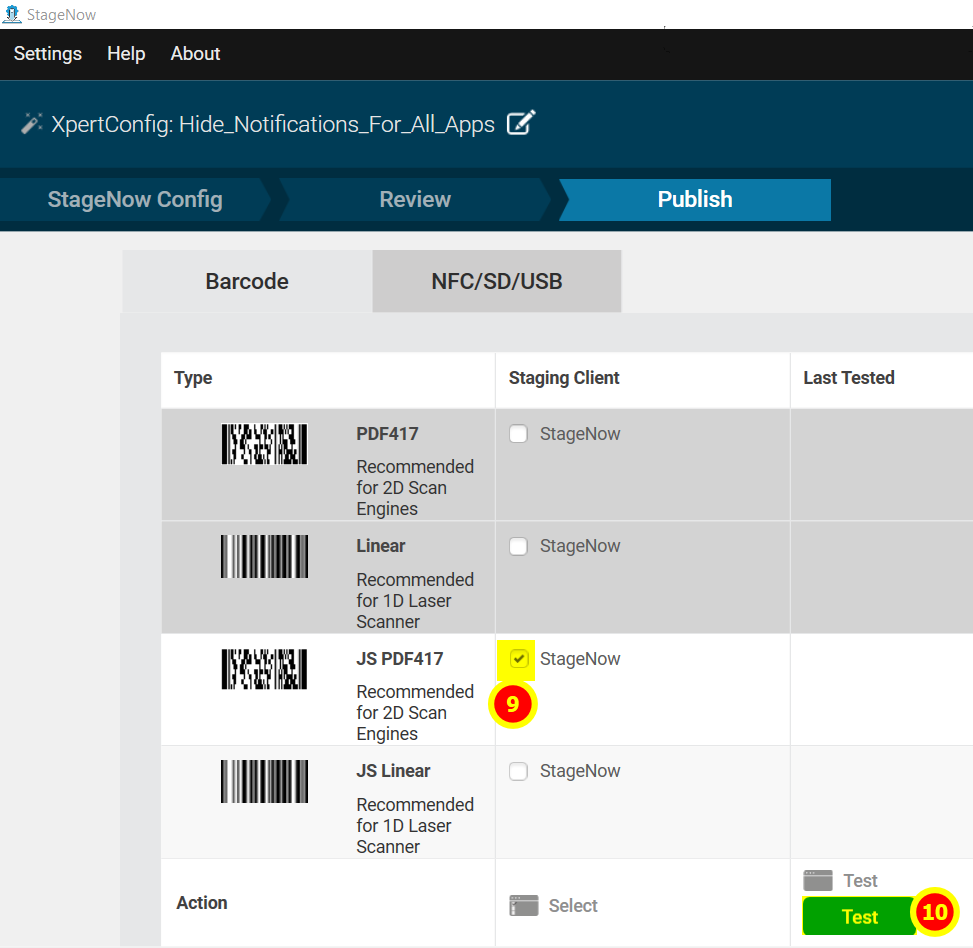Click the PDF417 barcode thumbnail
The image size is (973, 948).
[x=264, y=444]
